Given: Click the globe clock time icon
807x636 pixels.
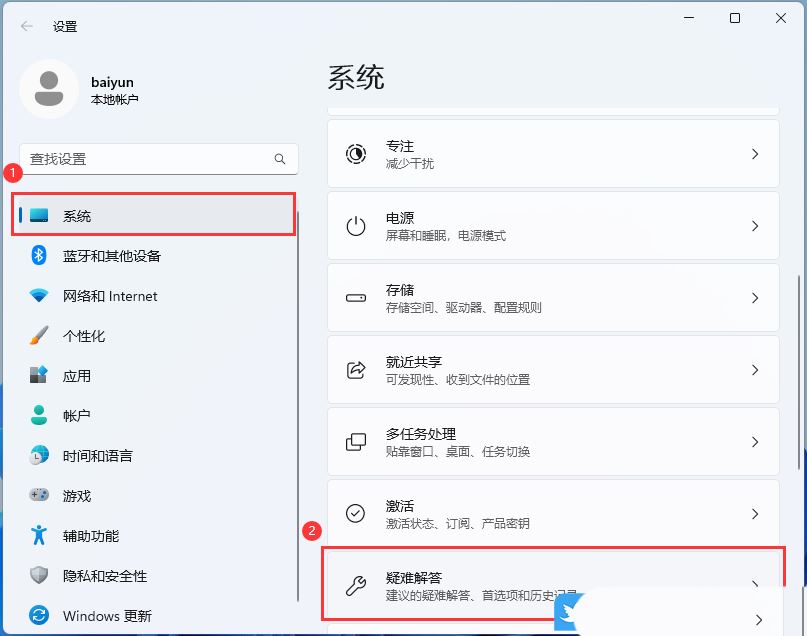Looking at the screenshot, I should [x=39, y=455].
